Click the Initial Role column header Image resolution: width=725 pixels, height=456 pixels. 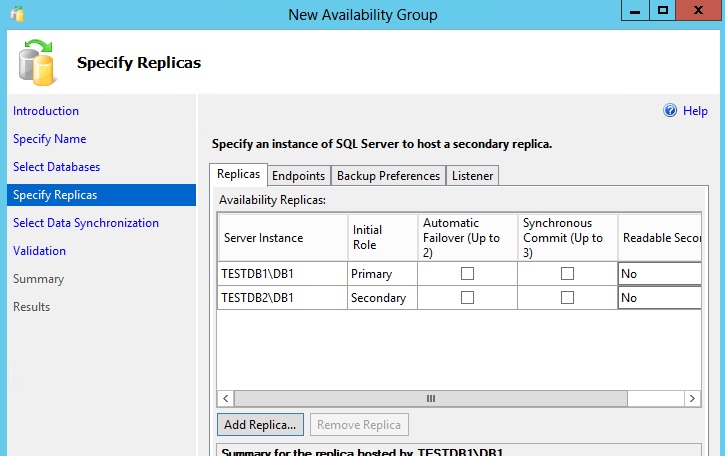(x=382, y=237)
